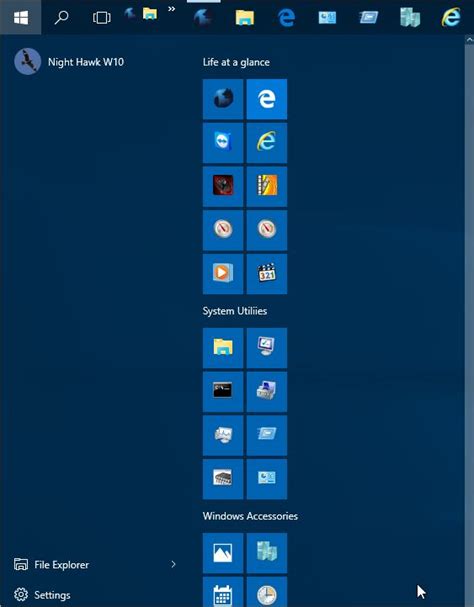The width and height of the screenshot is (474, 607).
Task: Open the Command Prompt tile
Action: (x=223, y=392)
